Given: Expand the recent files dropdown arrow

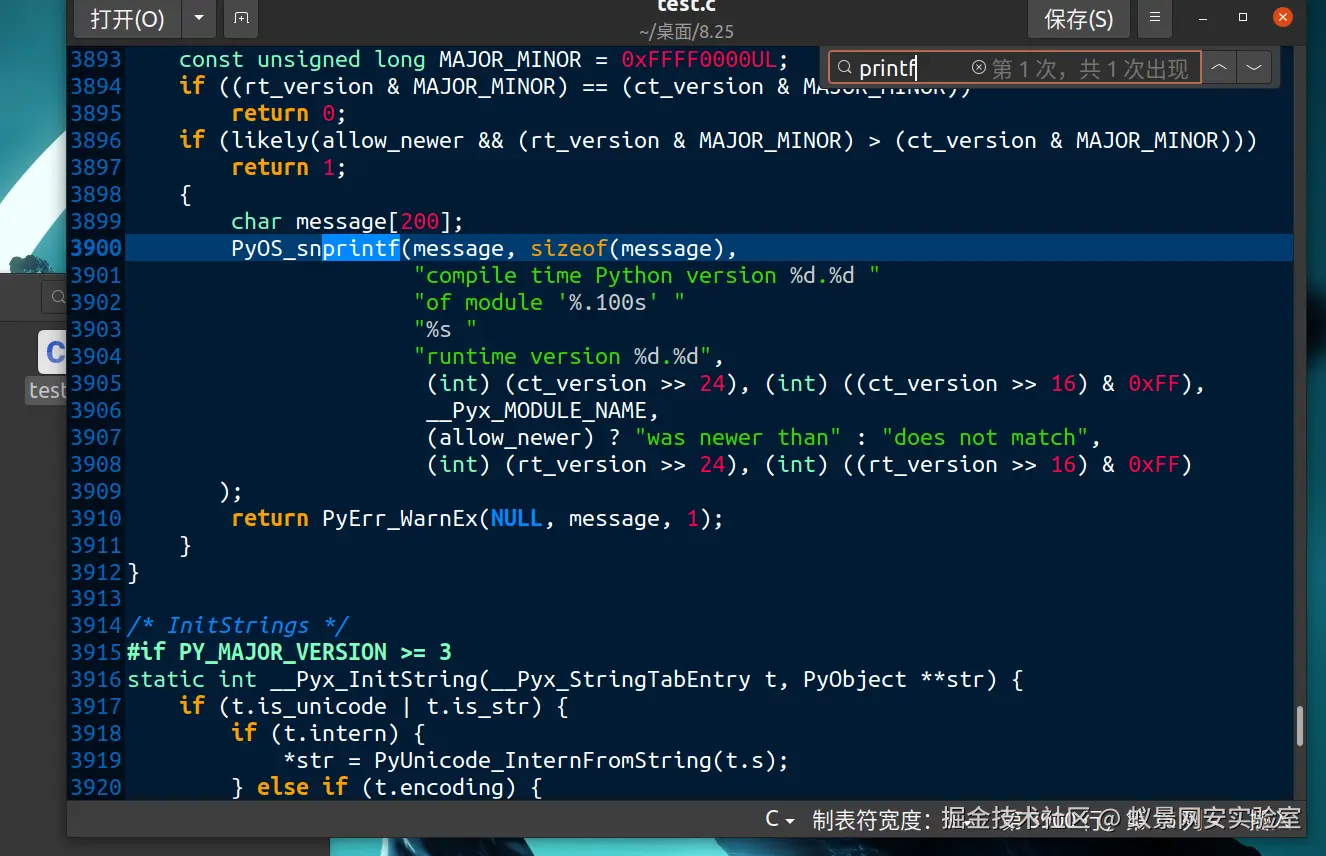Looking at the screenshot, I should pos(198,18).
